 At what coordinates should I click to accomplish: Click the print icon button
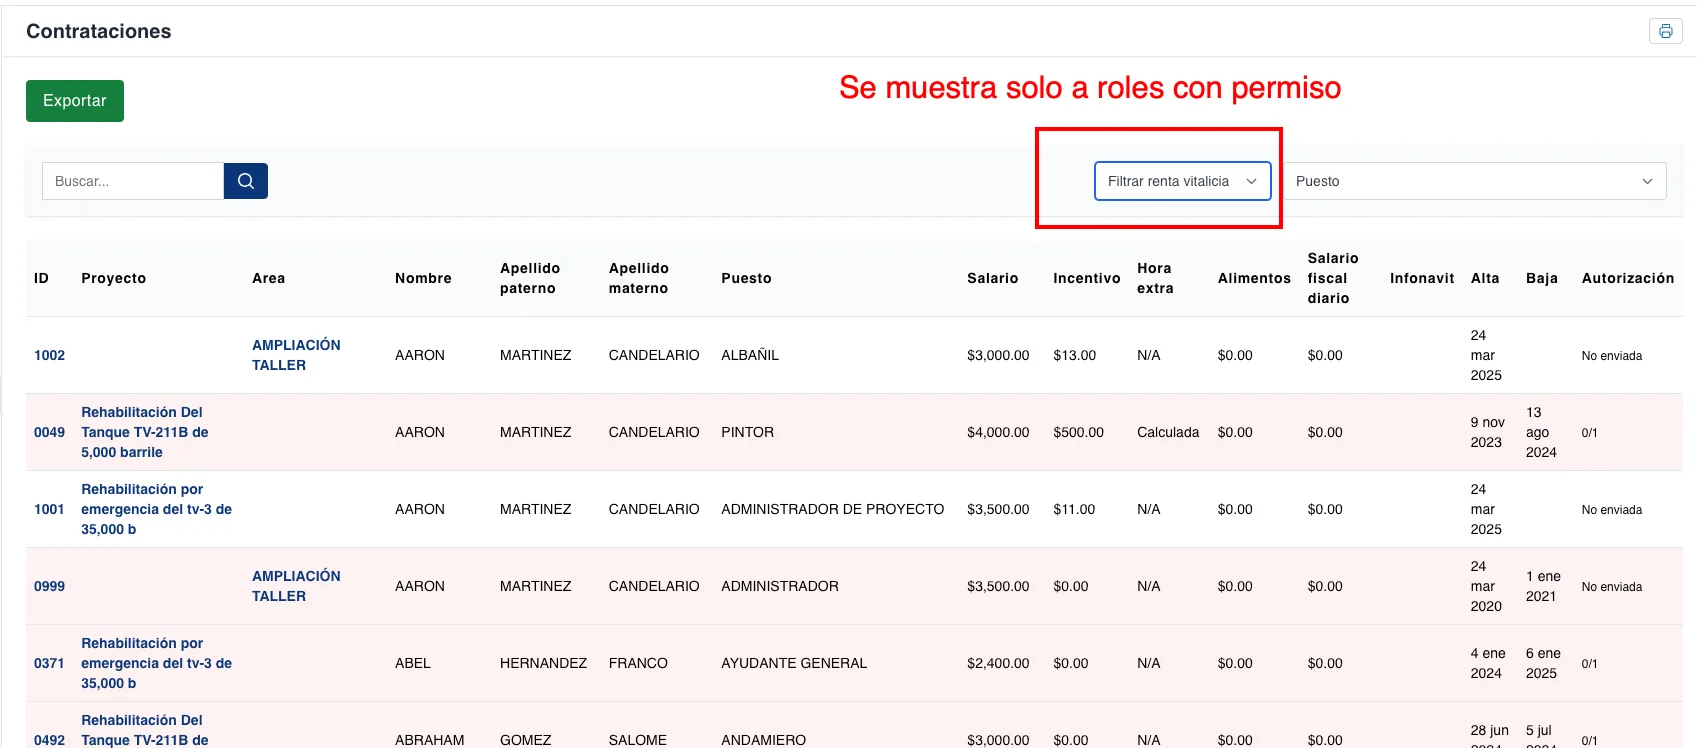coord(1665,31)
